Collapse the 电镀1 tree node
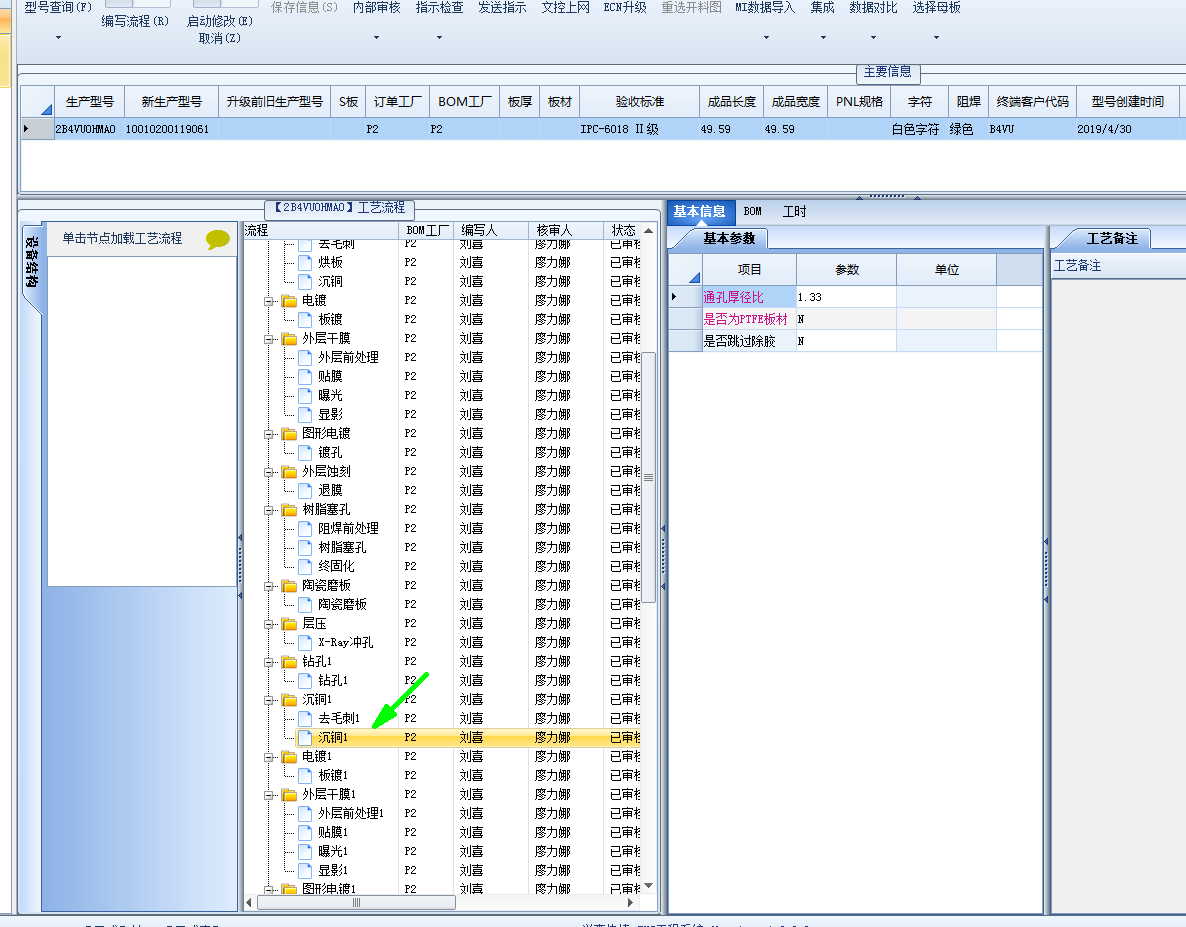This screenshot has width=1186, height=927. tap(269, 757)
